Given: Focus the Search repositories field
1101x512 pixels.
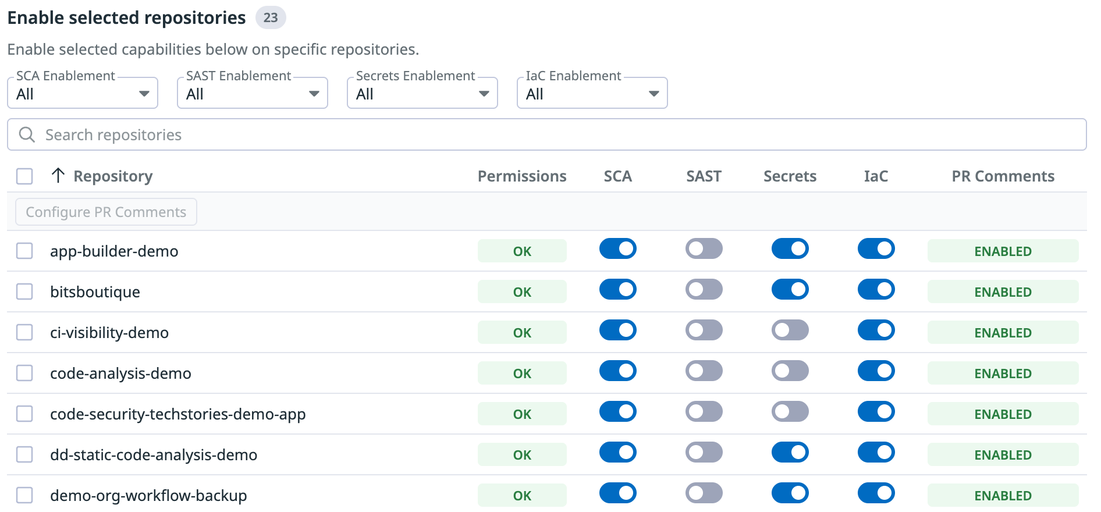Looking at the screenshot, I should (547, 135).
